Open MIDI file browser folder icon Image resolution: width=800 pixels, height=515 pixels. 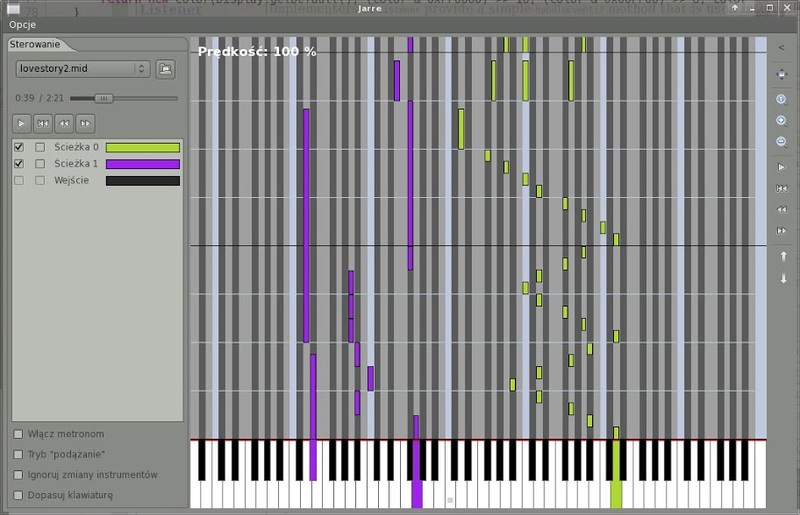pyautogui.click(x=165, y=69)
